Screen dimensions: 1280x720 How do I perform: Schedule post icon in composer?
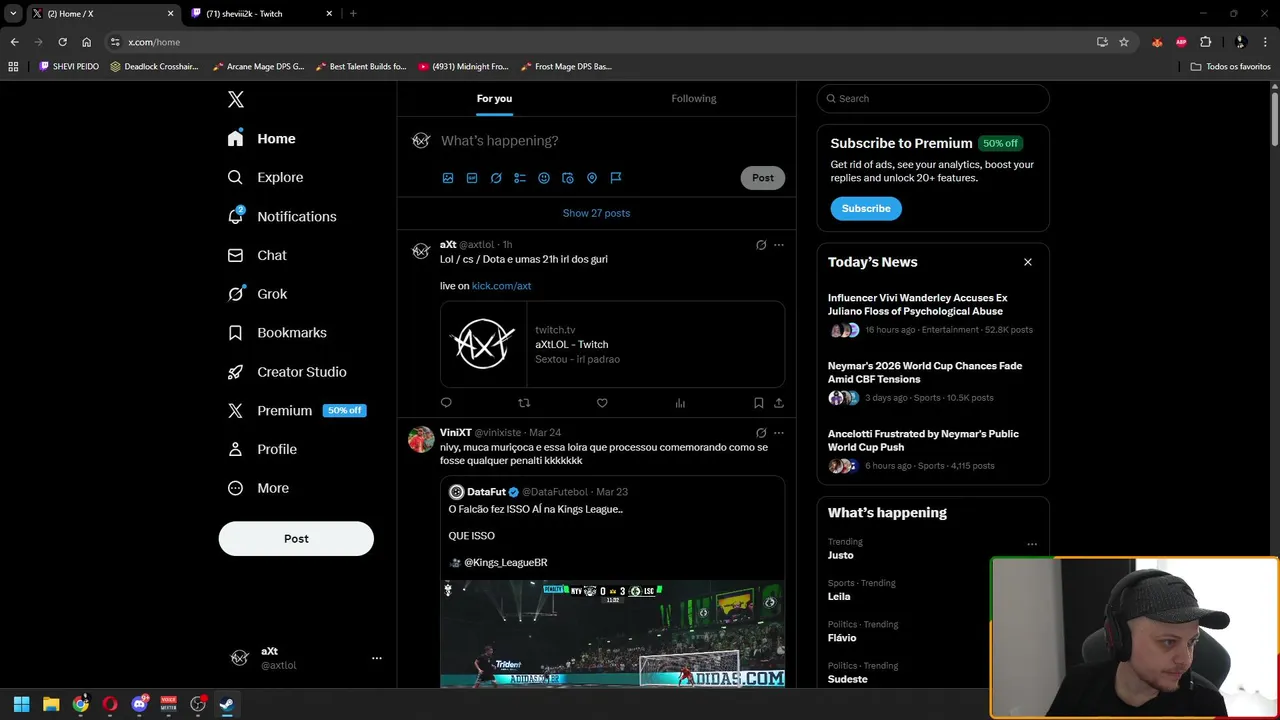tap(568, 178)
